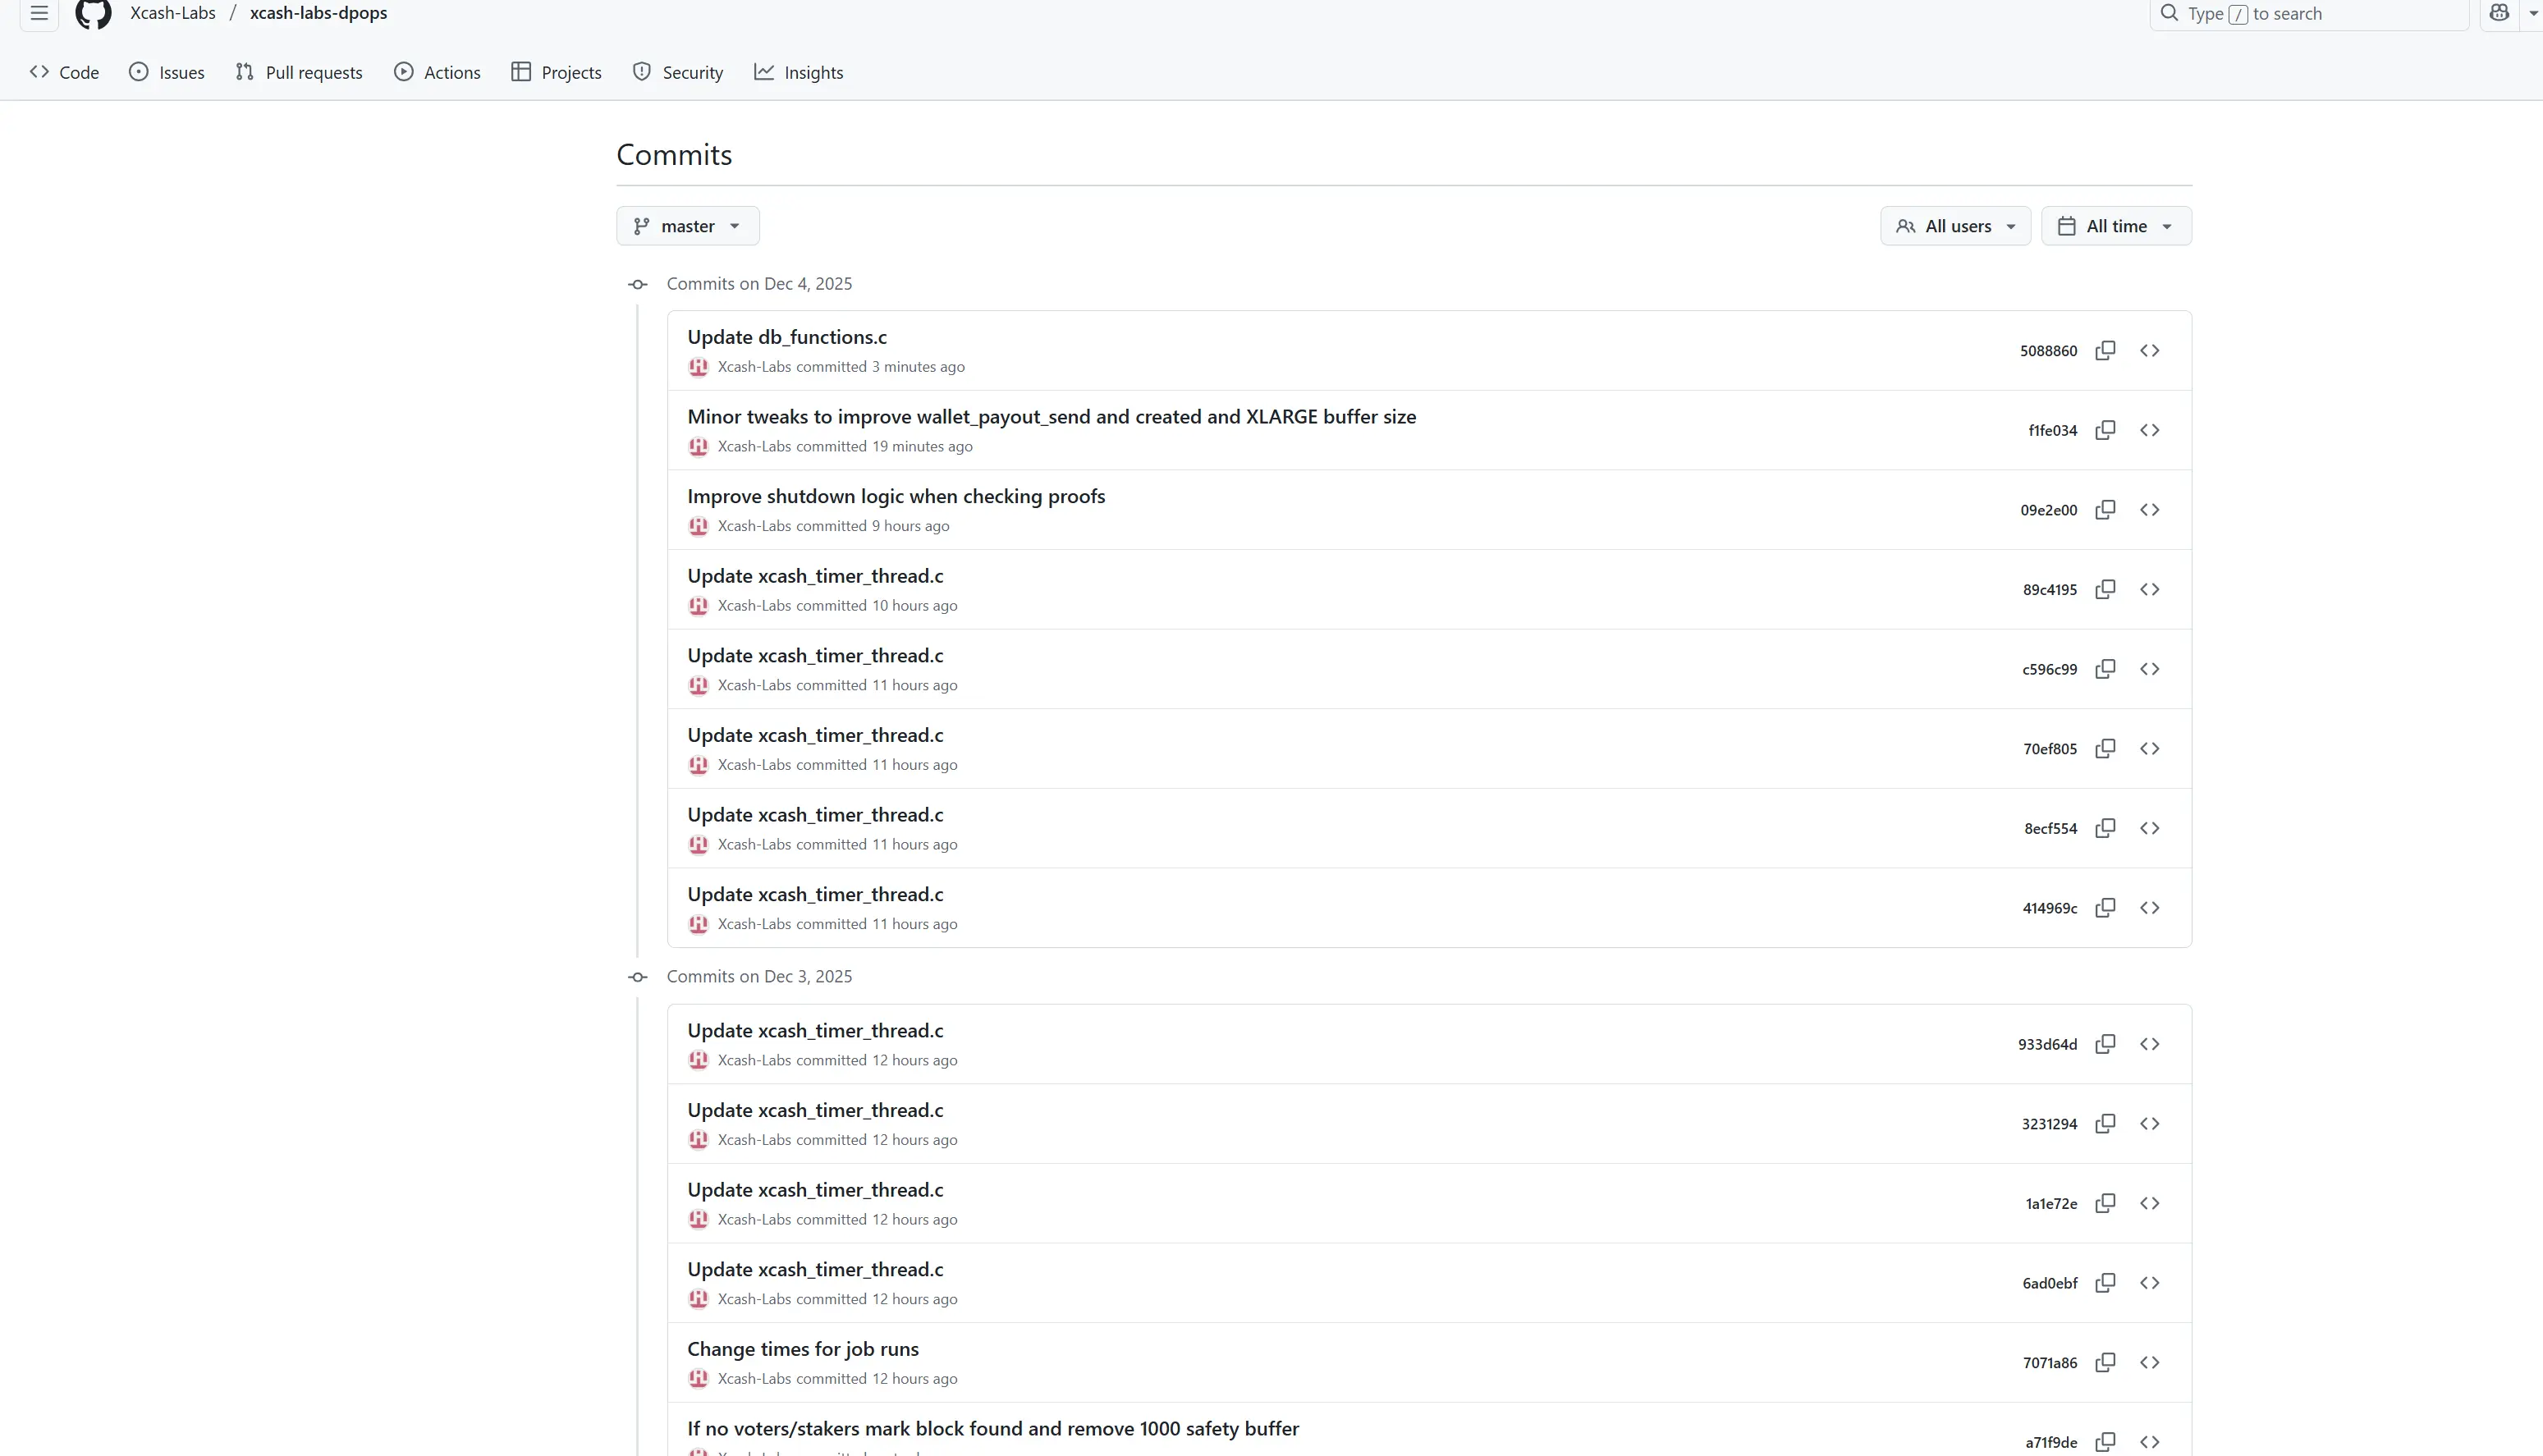Focus the 'Type / to search' field
Screen dimensions: 2543x1456
[2310, 13]
